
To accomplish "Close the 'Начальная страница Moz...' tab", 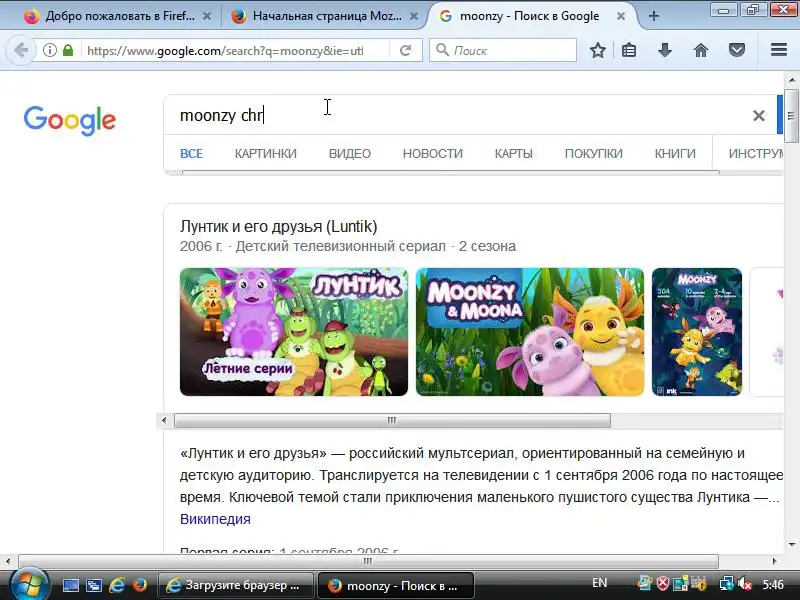I will tap(414, 16).
